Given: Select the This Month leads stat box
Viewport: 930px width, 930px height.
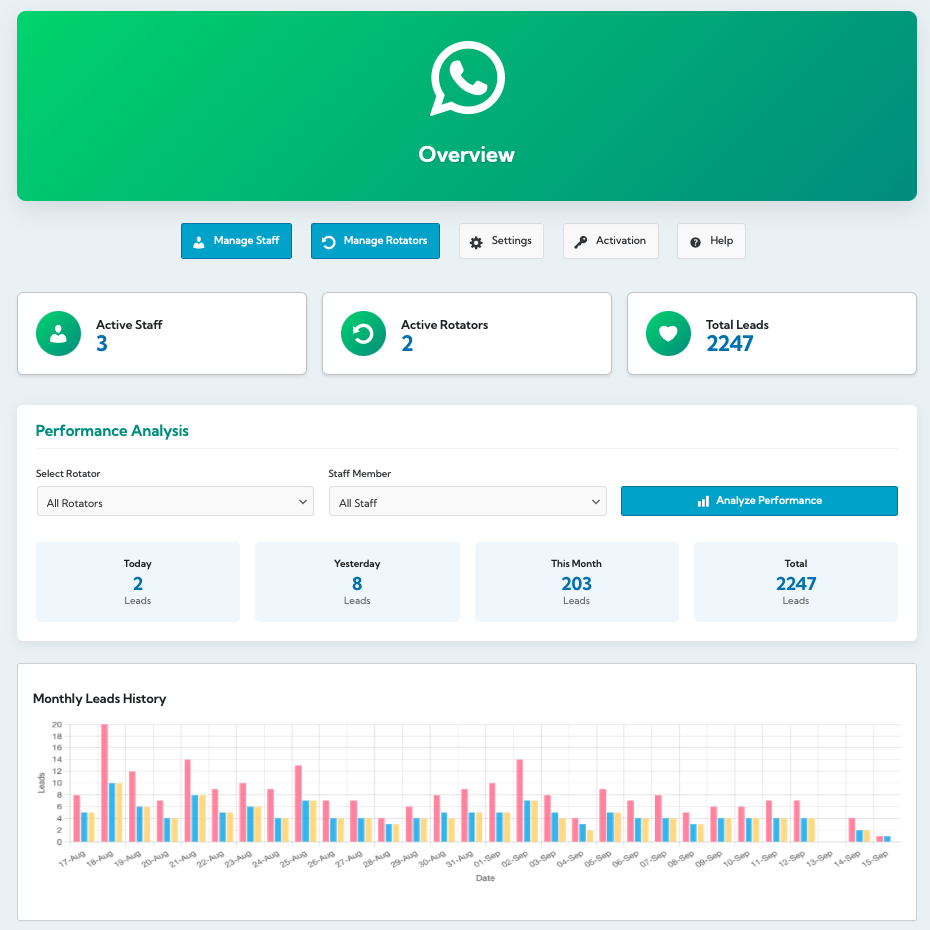Looking at the screenshot, I should click(577, 582).
